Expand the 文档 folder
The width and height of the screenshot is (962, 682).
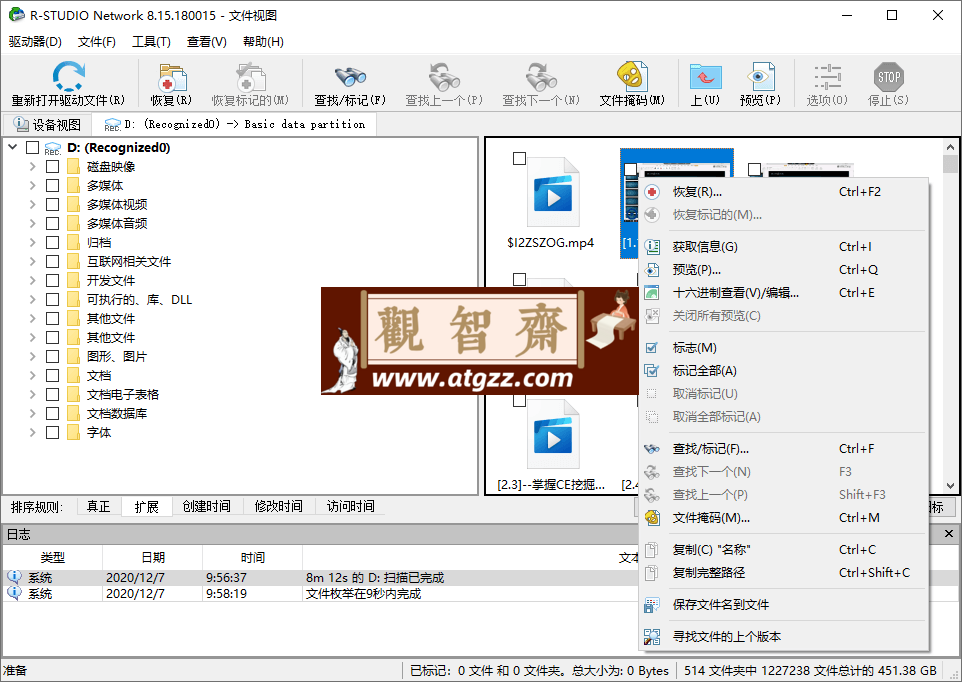tap(33, 375)
